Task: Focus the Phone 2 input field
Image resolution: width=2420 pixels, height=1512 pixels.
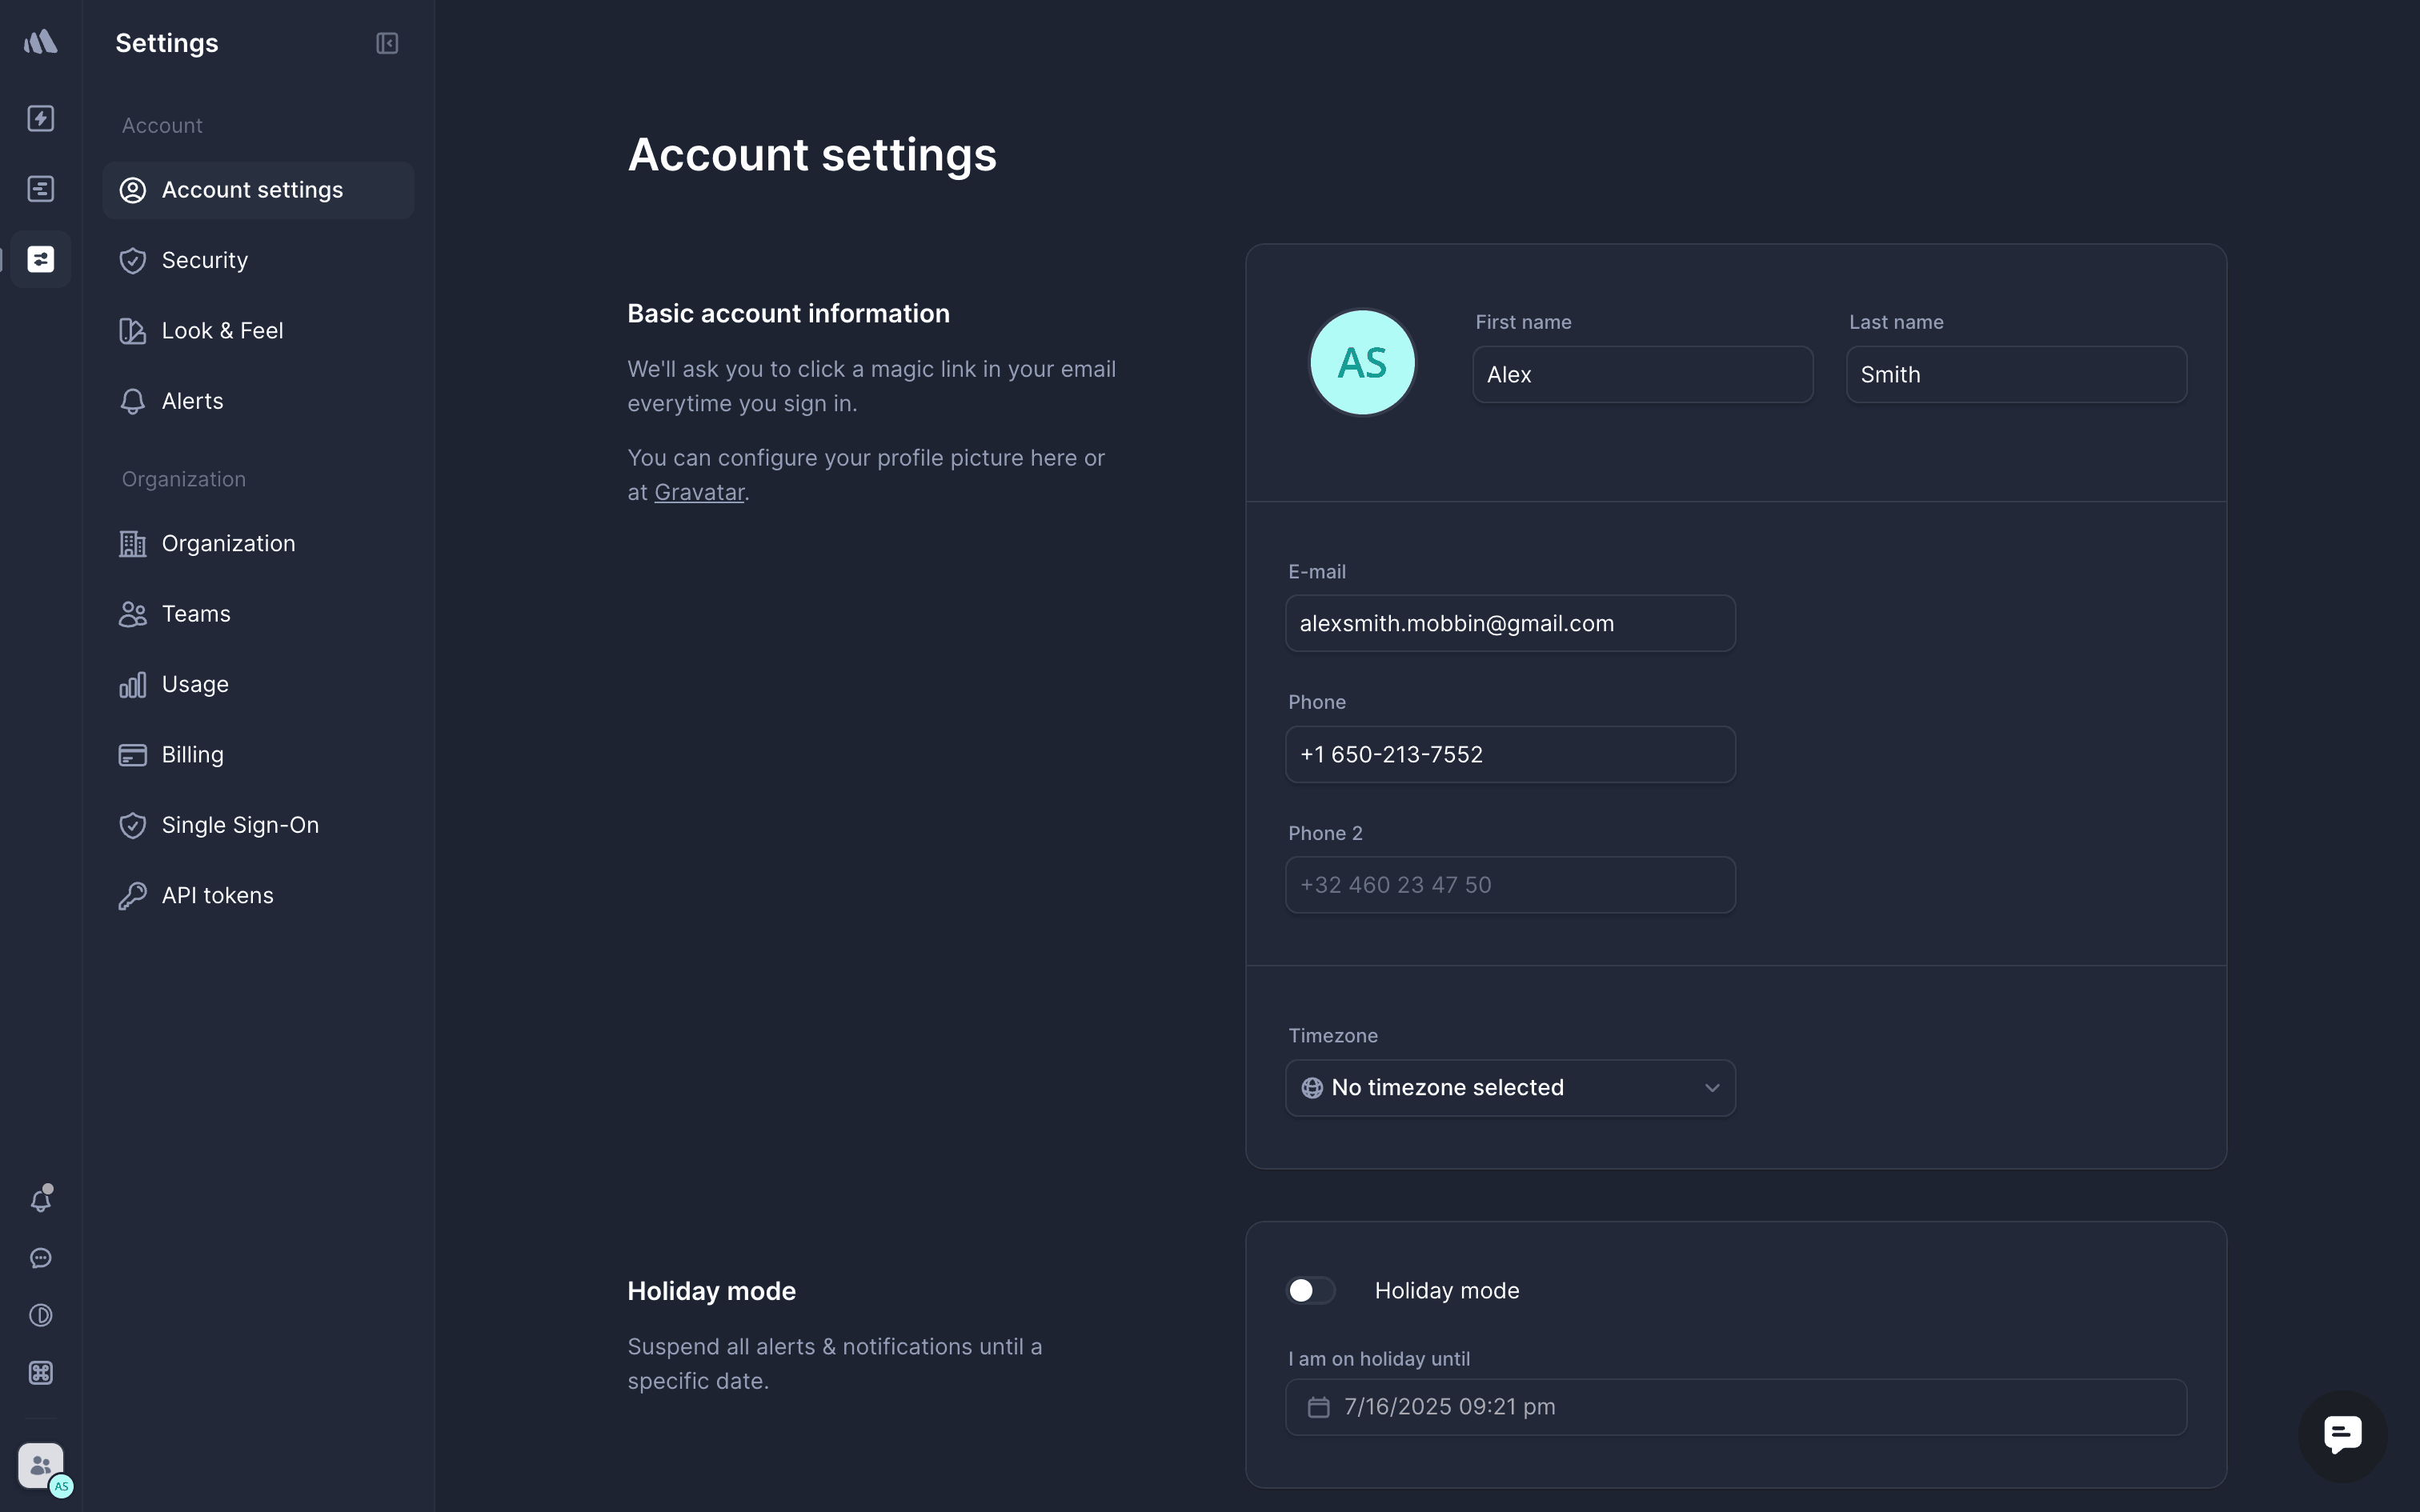Action: [x=1510, y=885]
